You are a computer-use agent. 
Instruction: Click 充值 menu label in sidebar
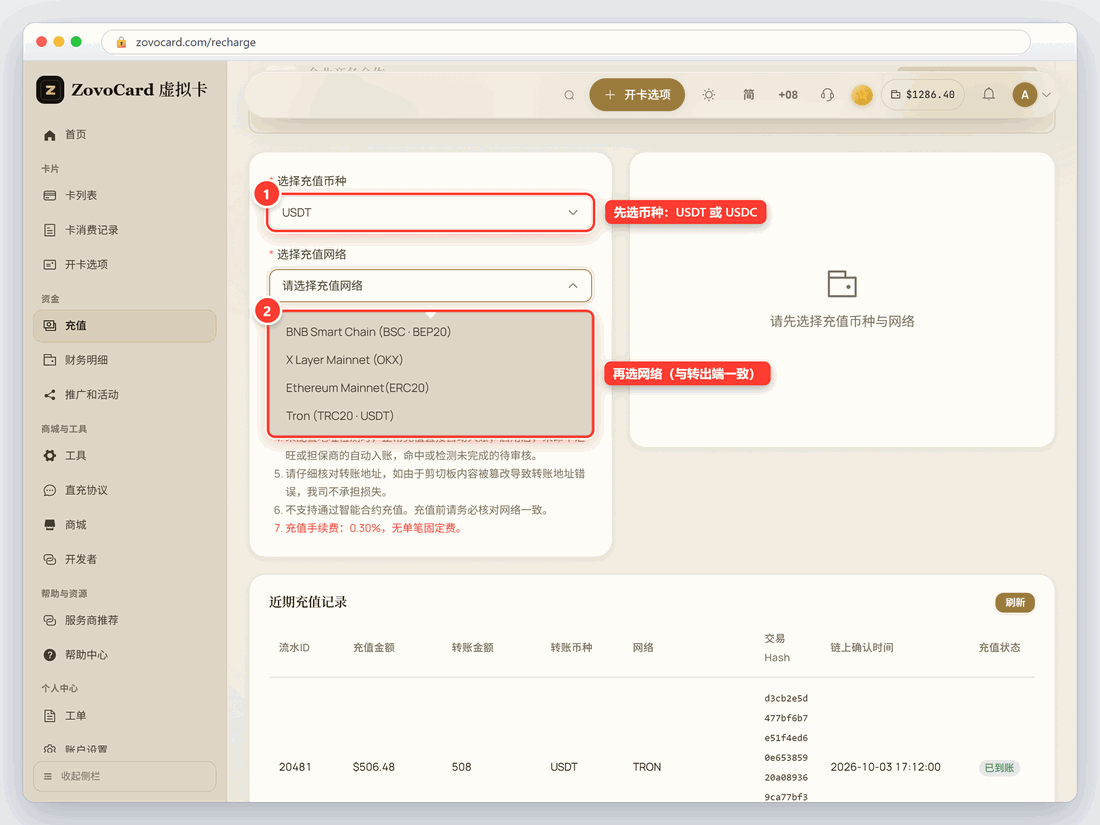click(76, 326)
